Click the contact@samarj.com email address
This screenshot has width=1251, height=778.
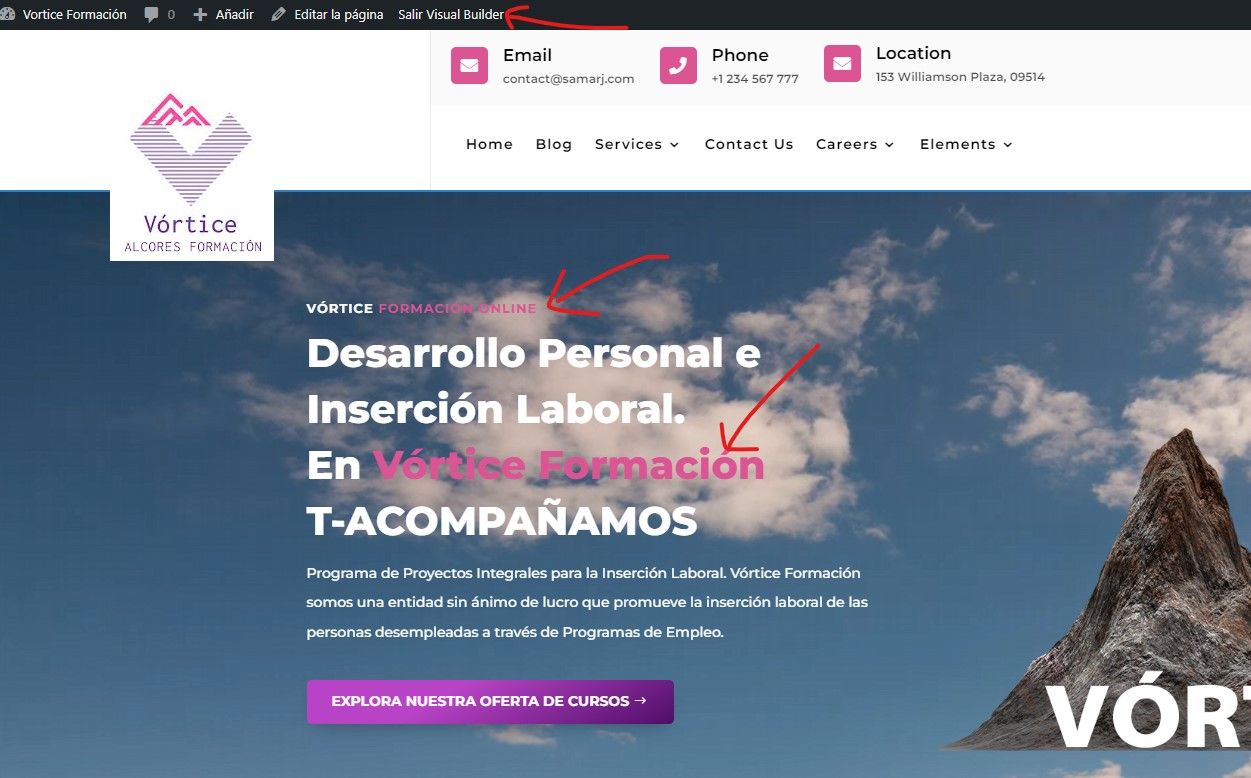point(568,79)
